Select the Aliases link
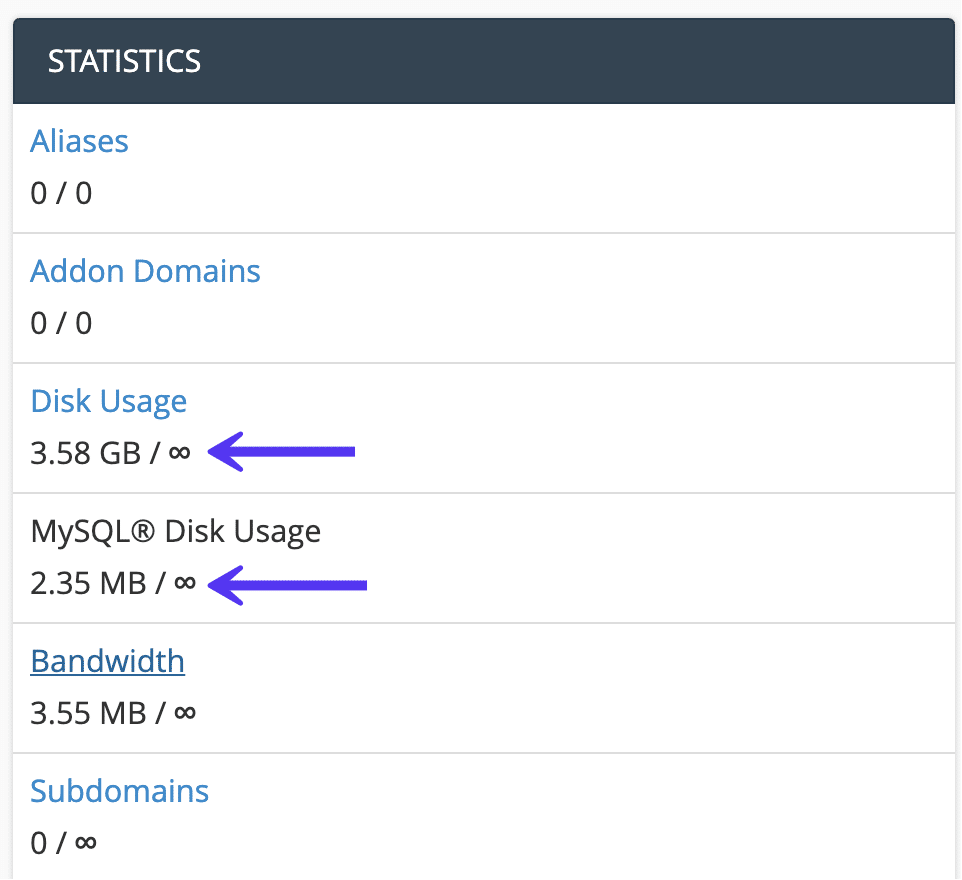Viewport: 962px width, 880px height. point(79,141)
